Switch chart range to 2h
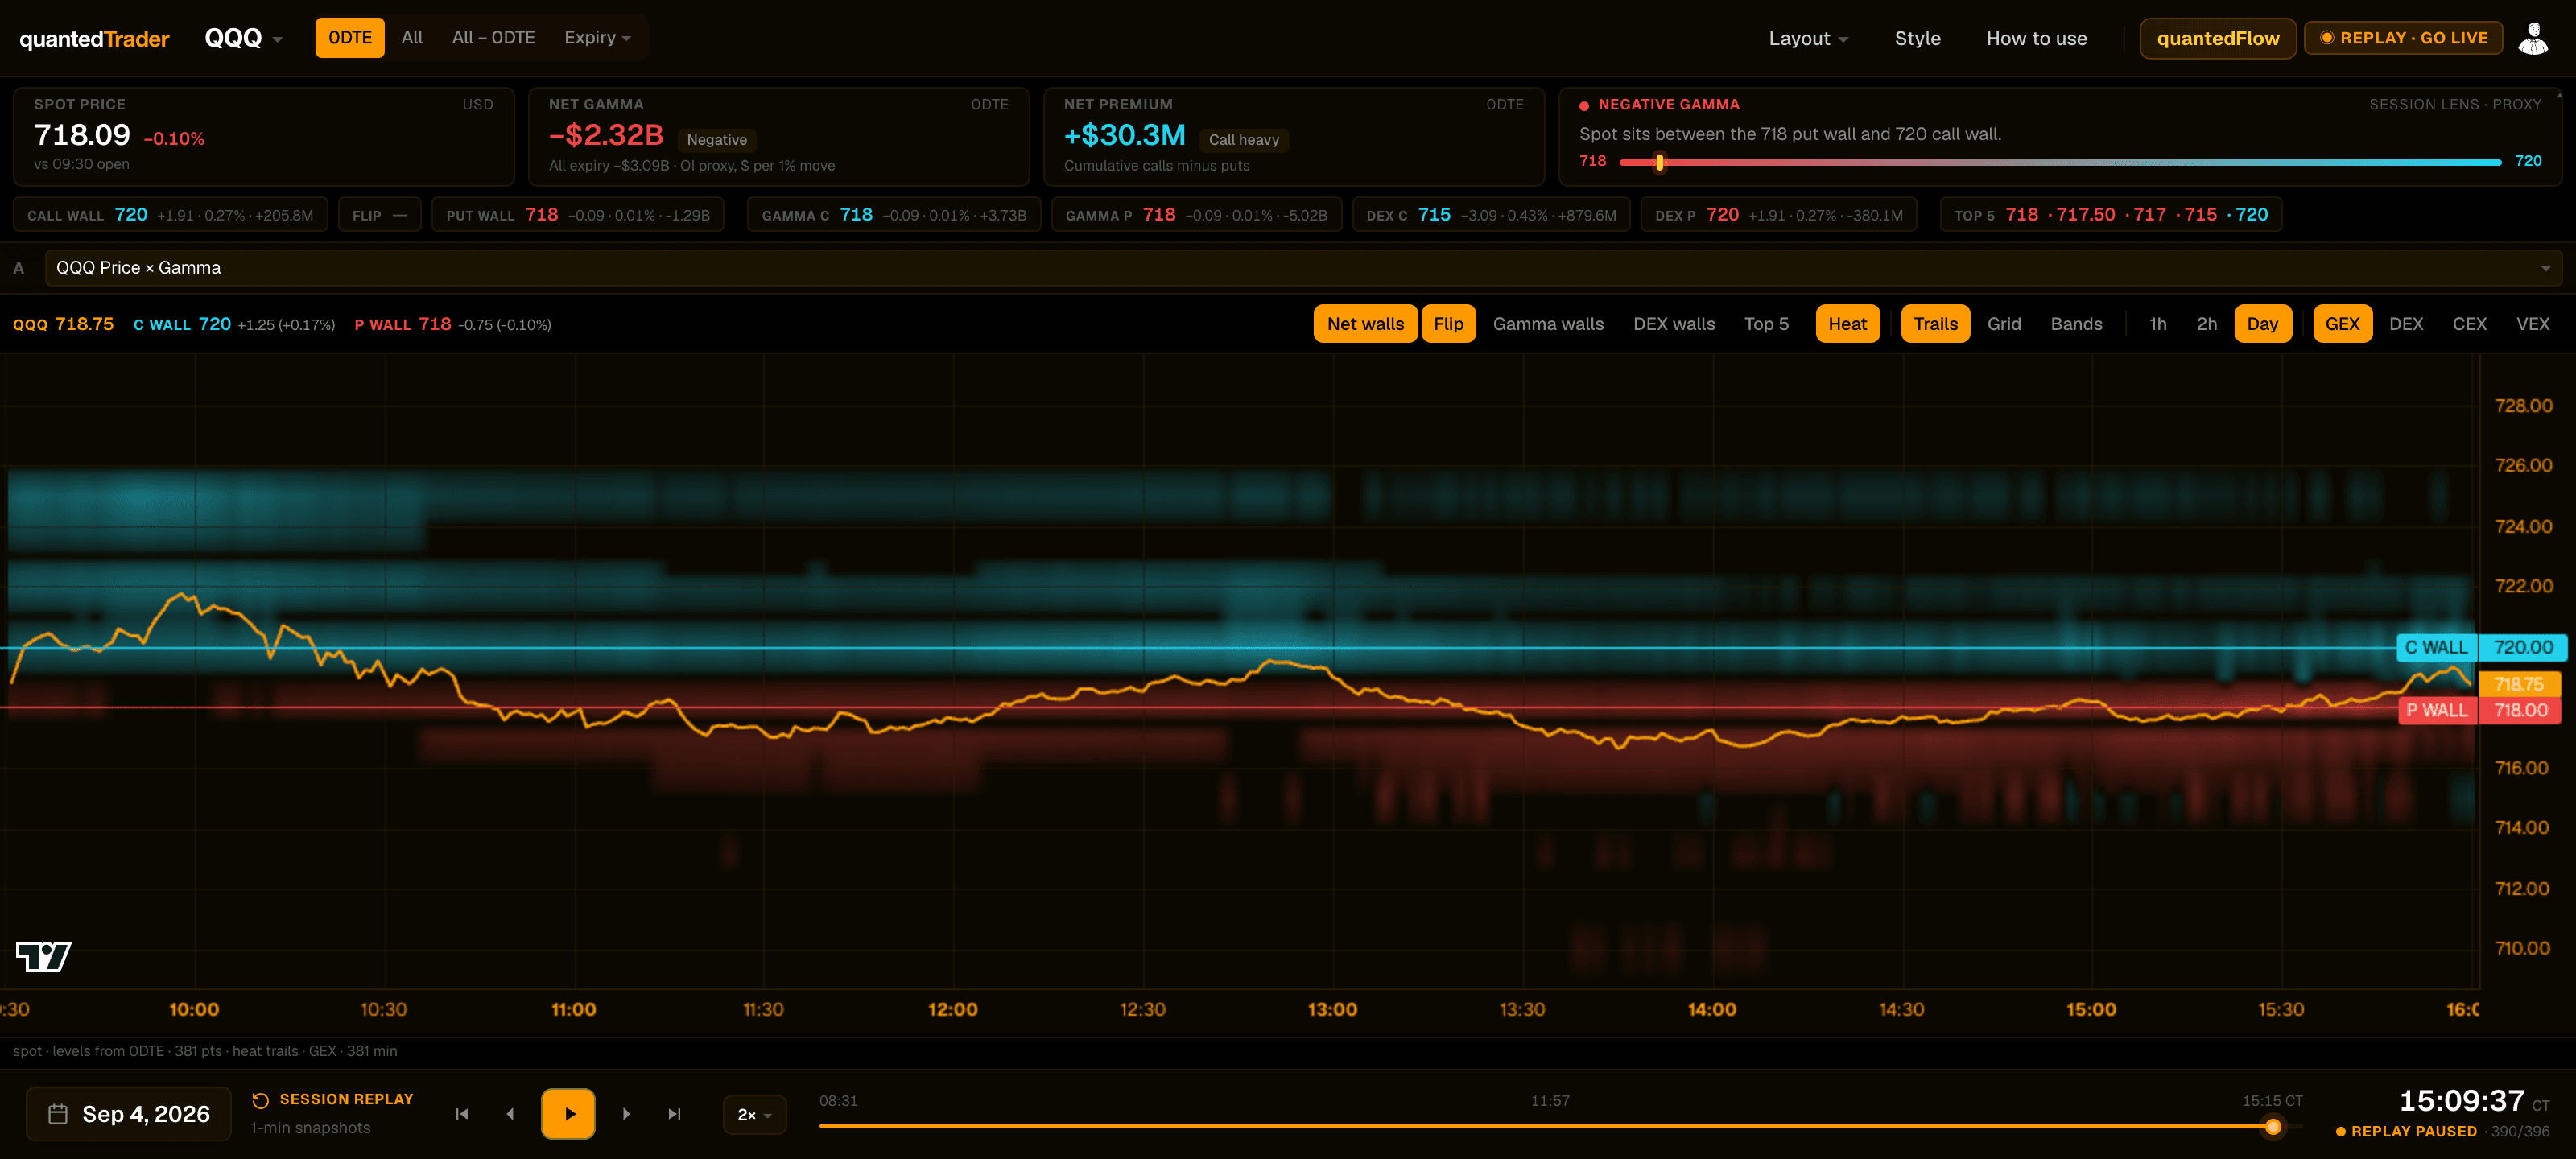 pos(2207,324)
